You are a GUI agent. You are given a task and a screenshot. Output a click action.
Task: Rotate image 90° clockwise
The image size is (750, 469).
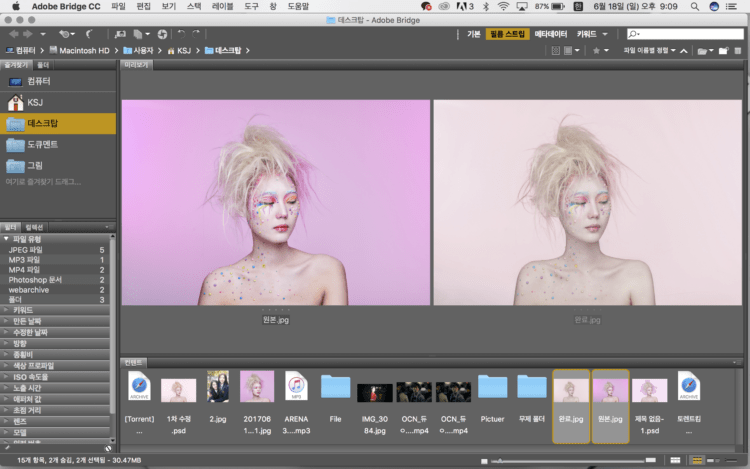point(196,33)
